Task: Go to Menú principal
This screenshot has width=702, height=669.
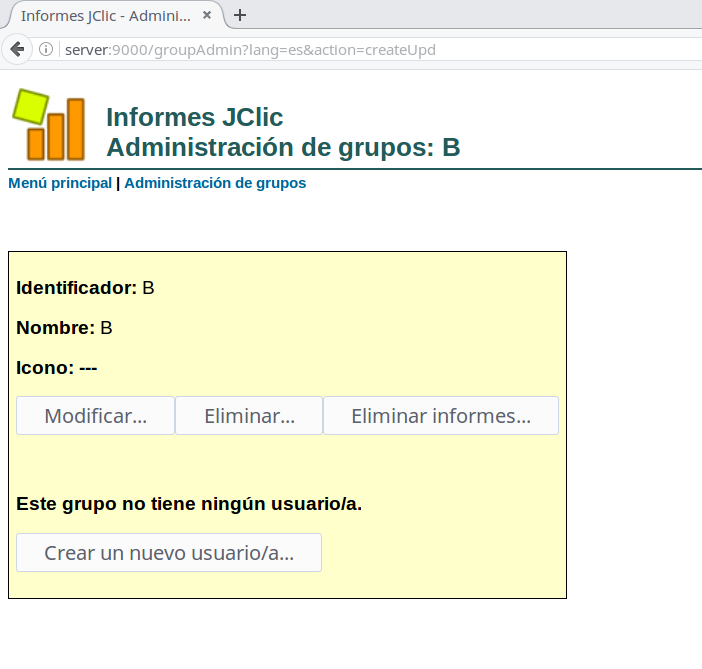Action: click(60, 183)
